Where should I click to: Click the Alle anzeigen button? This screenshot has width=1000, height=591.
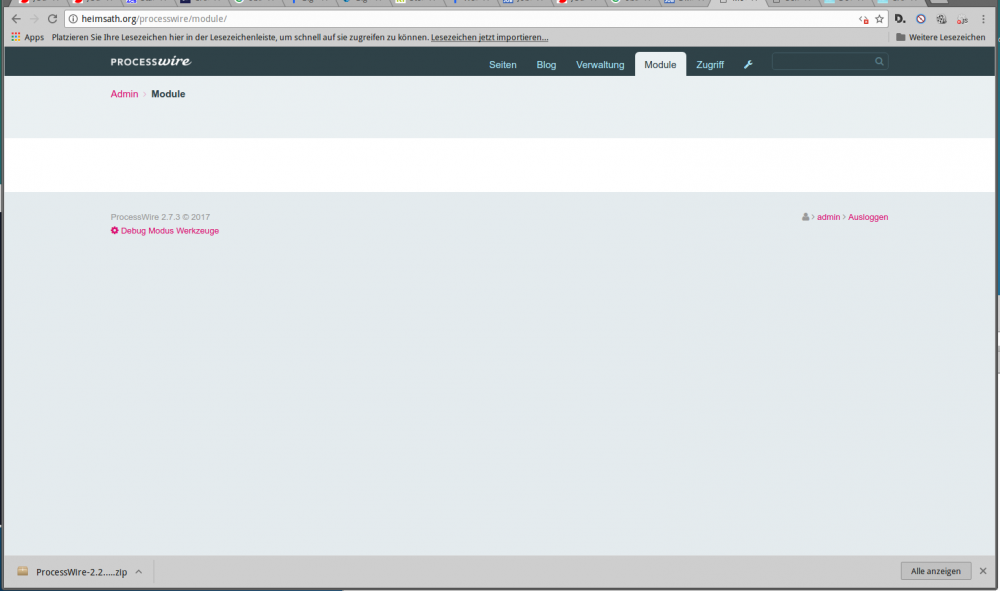[935, 571]
